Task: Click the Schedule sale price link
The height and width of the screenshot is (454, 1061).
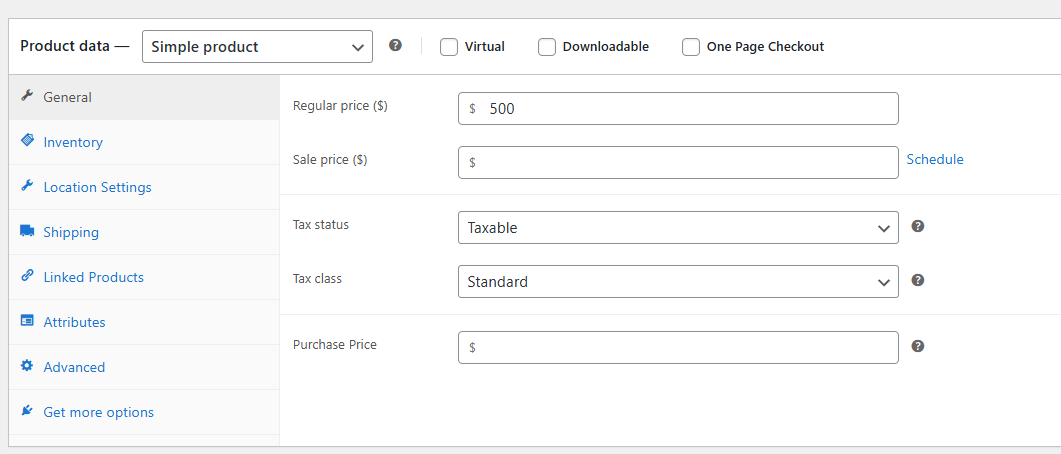Action: pyautogui.click(x=935, y=159)
